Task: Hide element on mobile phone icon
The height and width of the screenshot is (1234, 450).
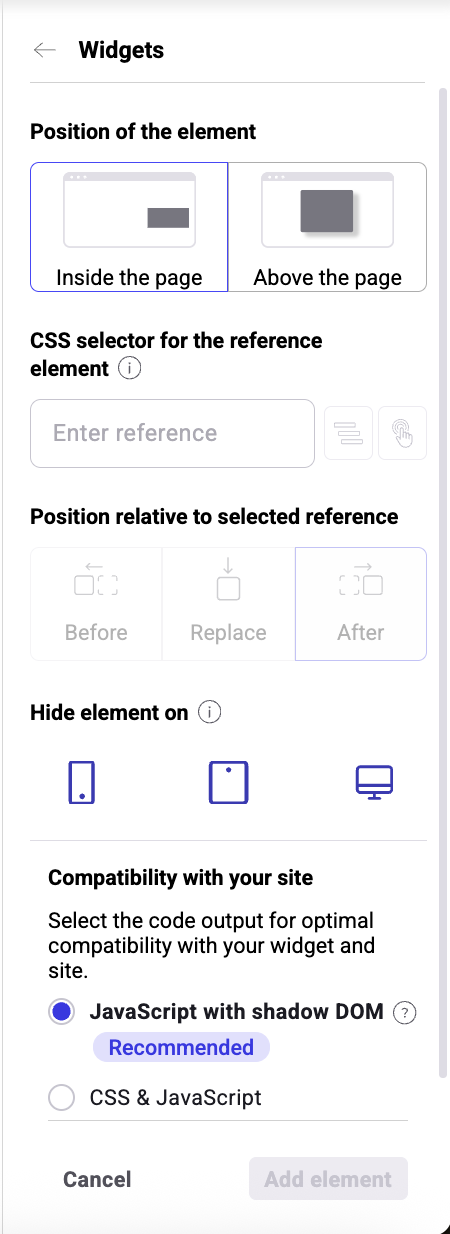Action: (x=82, y=782)
